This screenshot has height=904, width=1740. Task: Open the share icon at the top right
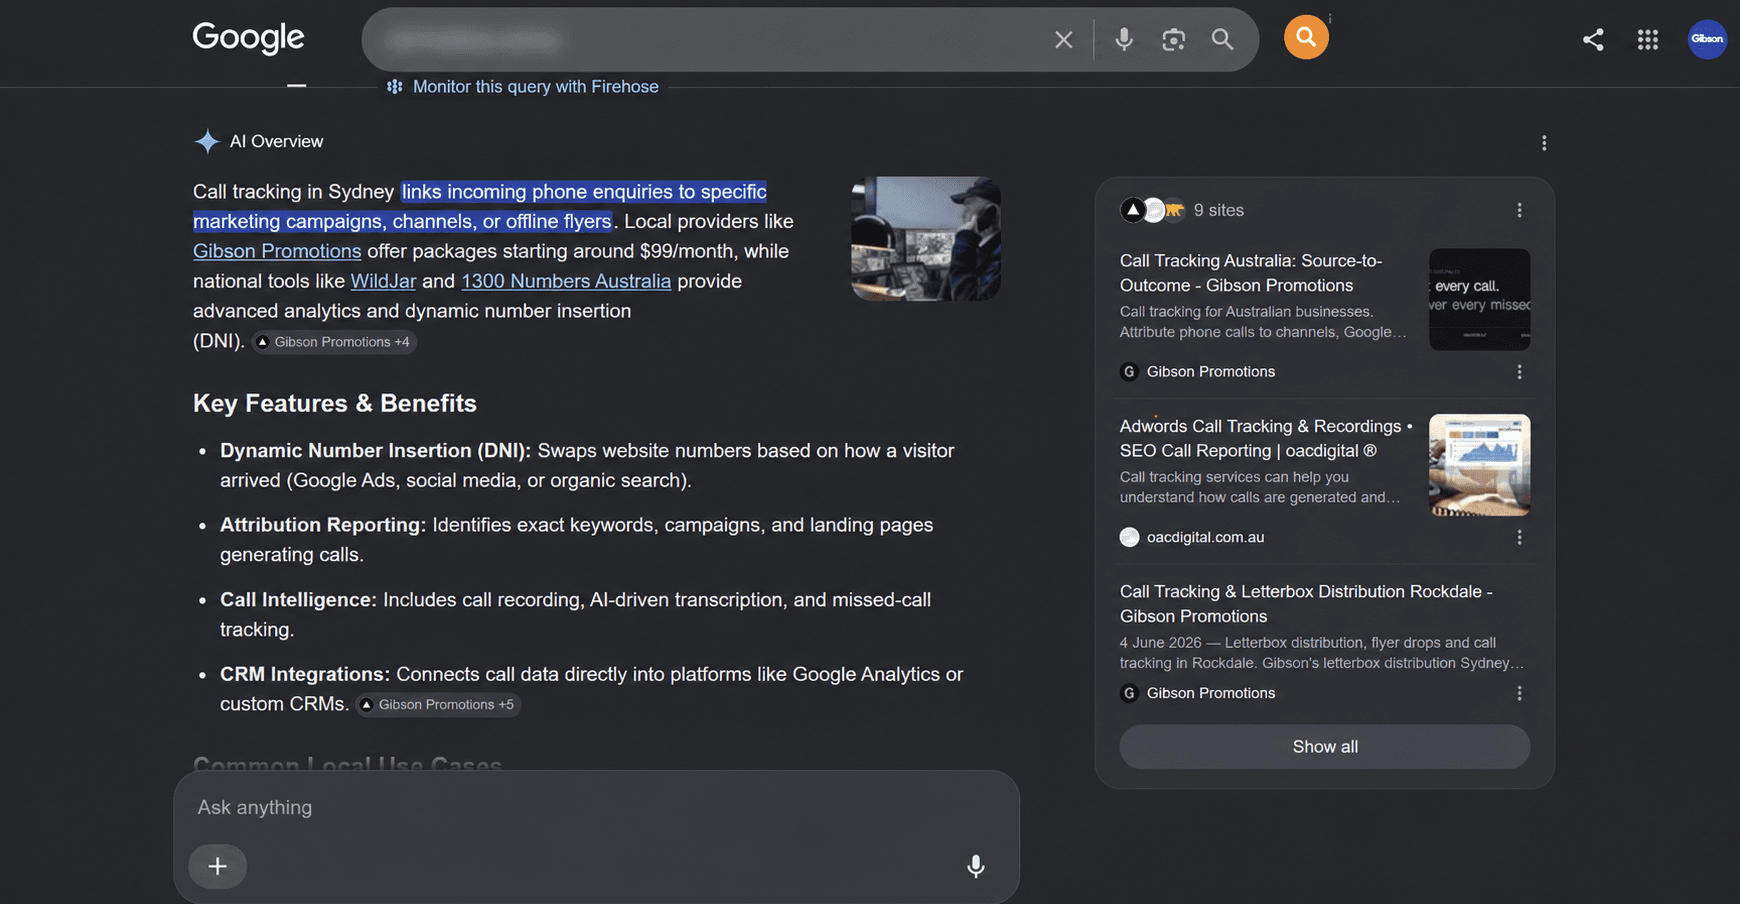1593,39
